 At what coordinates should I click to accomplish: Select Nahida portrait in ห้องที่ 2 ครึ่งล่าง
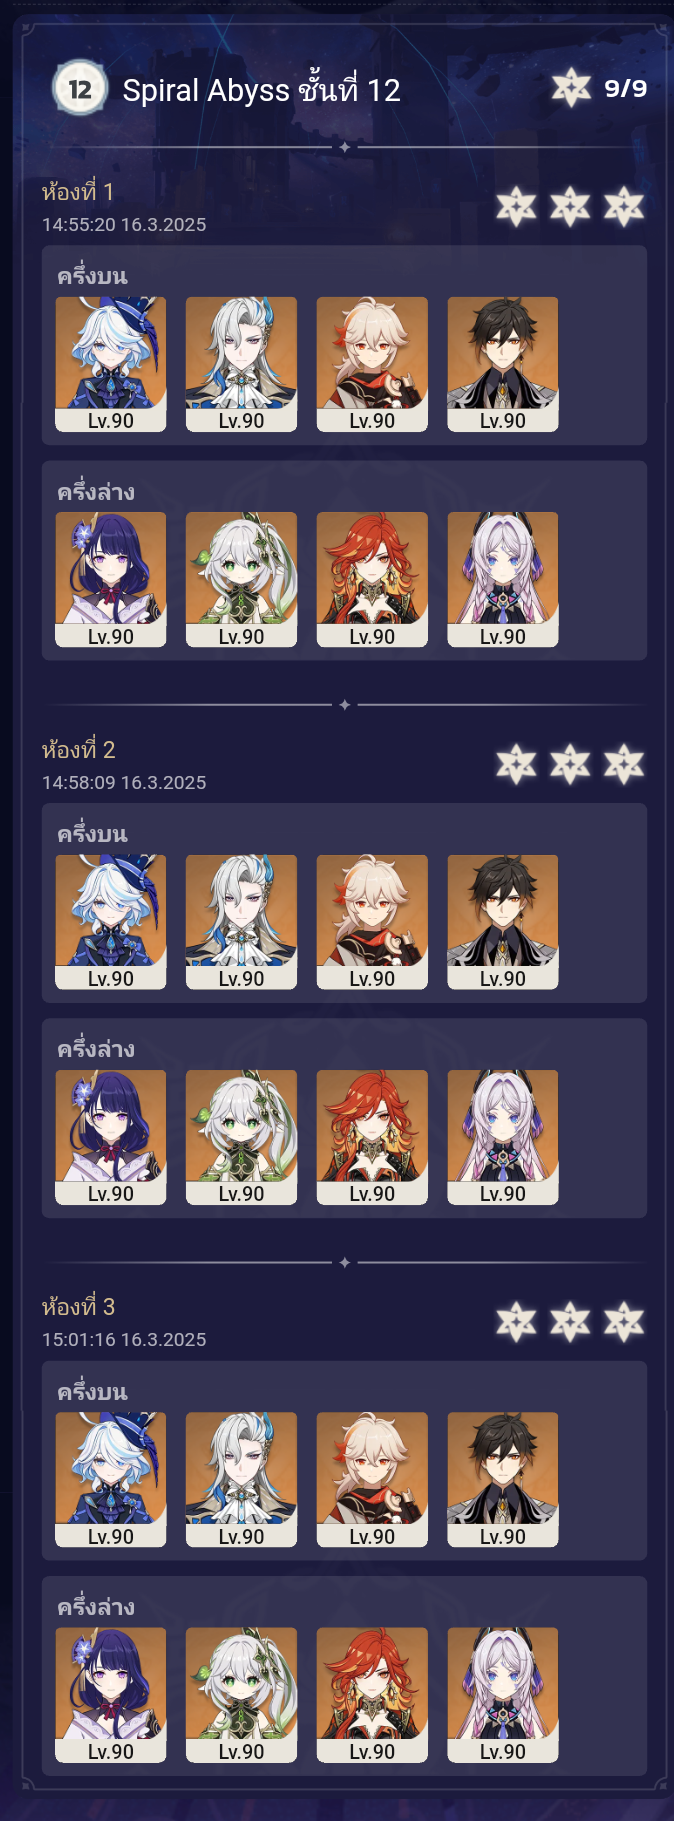241,1137
